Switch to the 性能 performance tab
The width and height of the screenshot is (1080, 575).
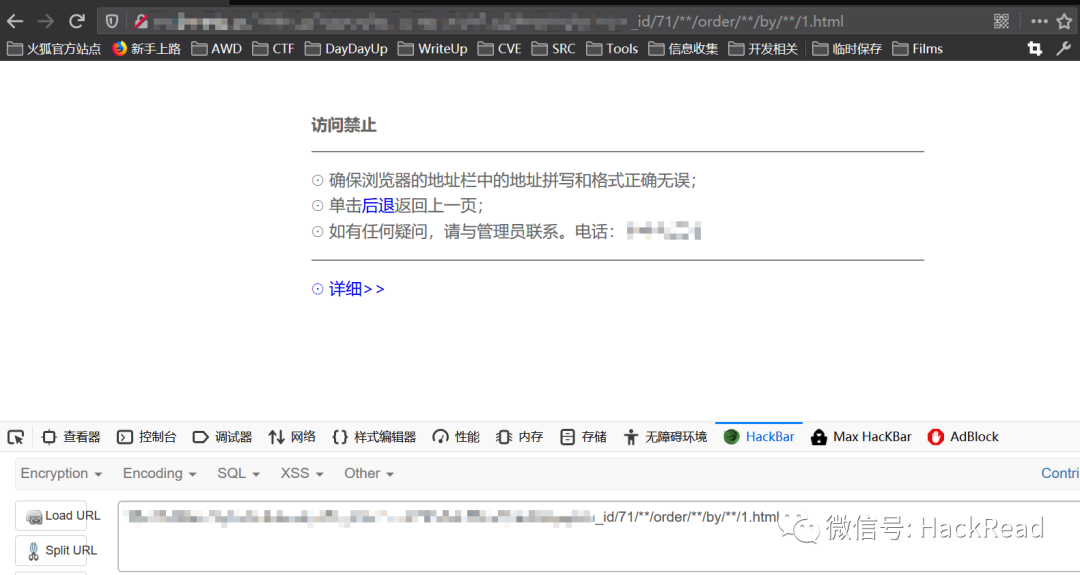(x=456, y=437)
